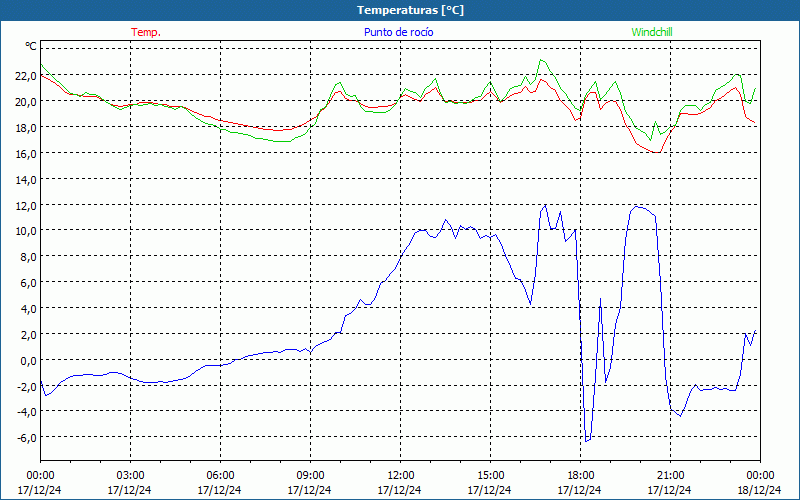Click the "12,0" y-axis value
Screen dimensions: 800x500
tap(26, 206)
